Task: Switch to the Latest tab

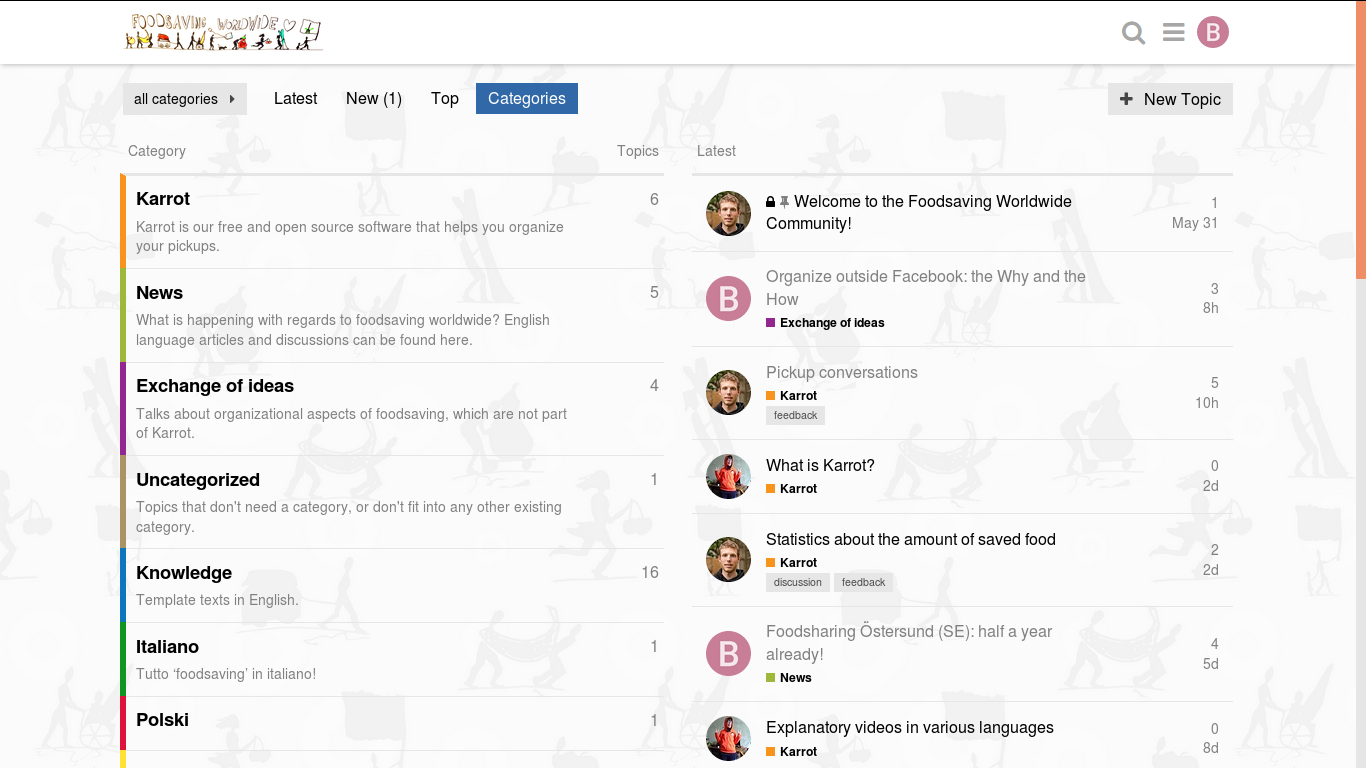Action: pyautogui.click(x=295, y=98)
